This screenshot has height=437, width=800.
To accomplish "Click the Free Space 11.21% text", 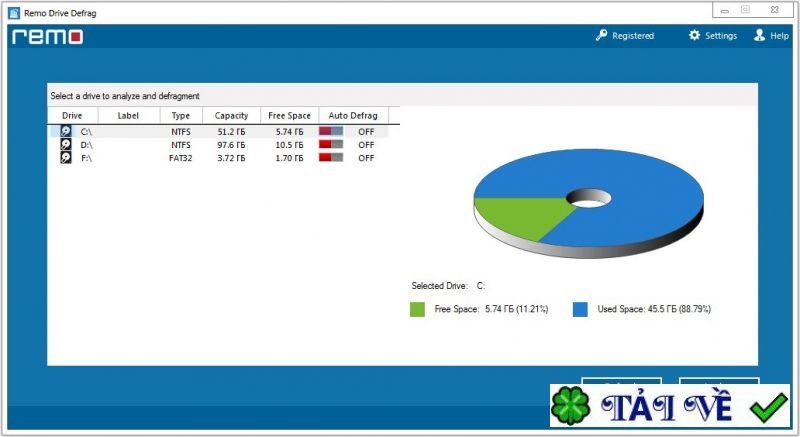I will [491, 309].
